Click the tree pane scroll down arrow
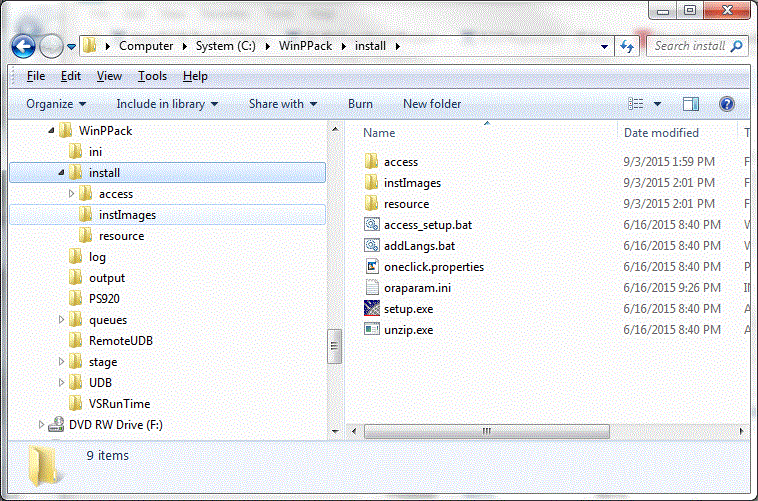Viewport: 758px width, 501px height. pos(335,430)
